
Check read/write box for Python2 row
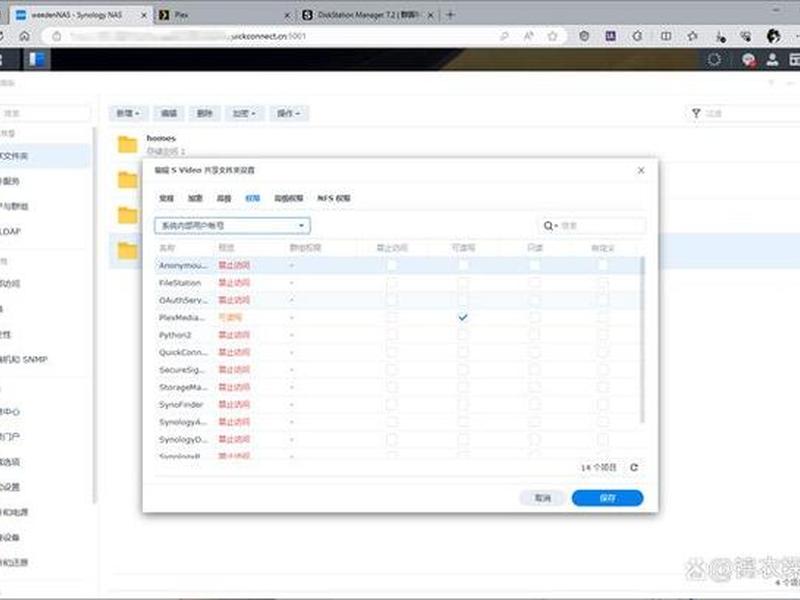[x=463, y=335]
